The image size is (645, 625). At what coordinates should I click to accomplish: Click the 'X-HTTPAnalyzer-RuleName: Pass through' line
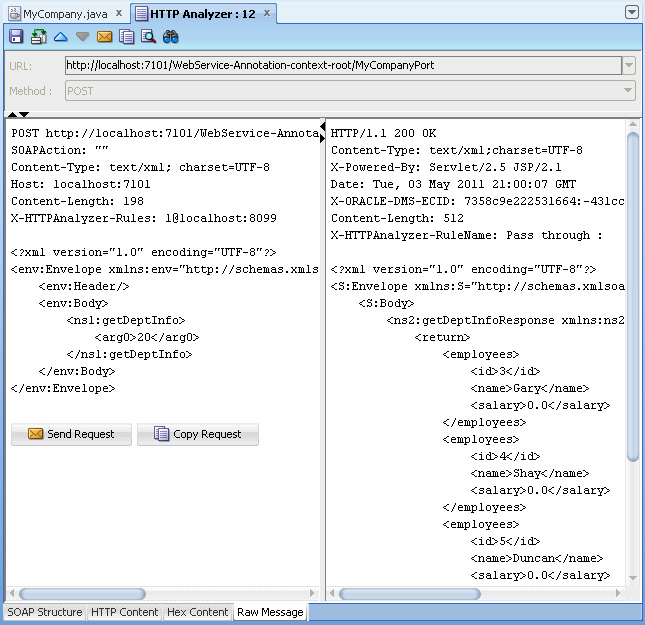(467, 235)
